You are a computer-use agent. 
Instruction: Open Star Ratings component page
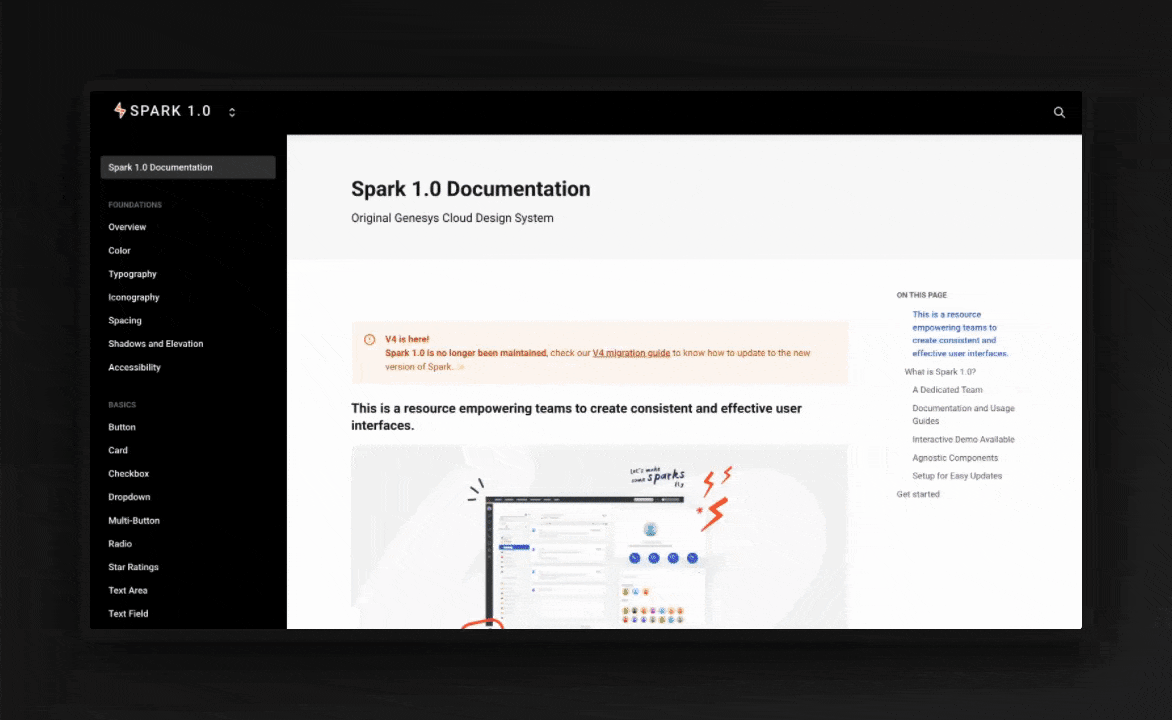(133, 567)
